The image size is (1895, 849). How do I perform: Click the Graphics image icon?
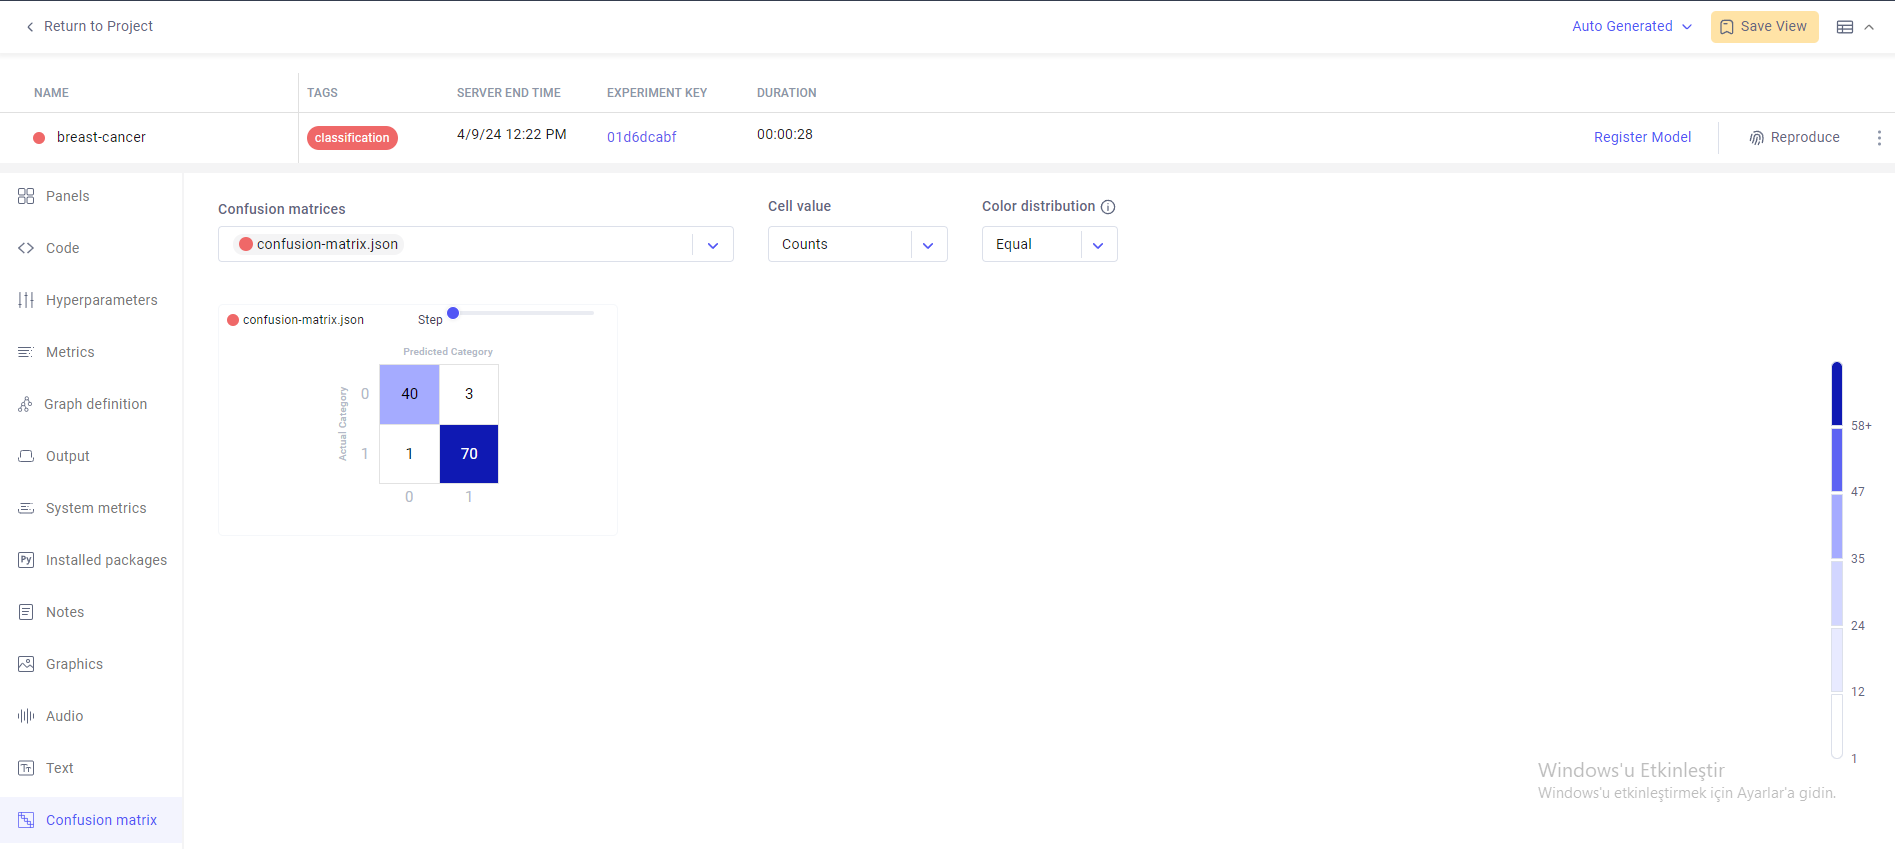tap(26, 664)
